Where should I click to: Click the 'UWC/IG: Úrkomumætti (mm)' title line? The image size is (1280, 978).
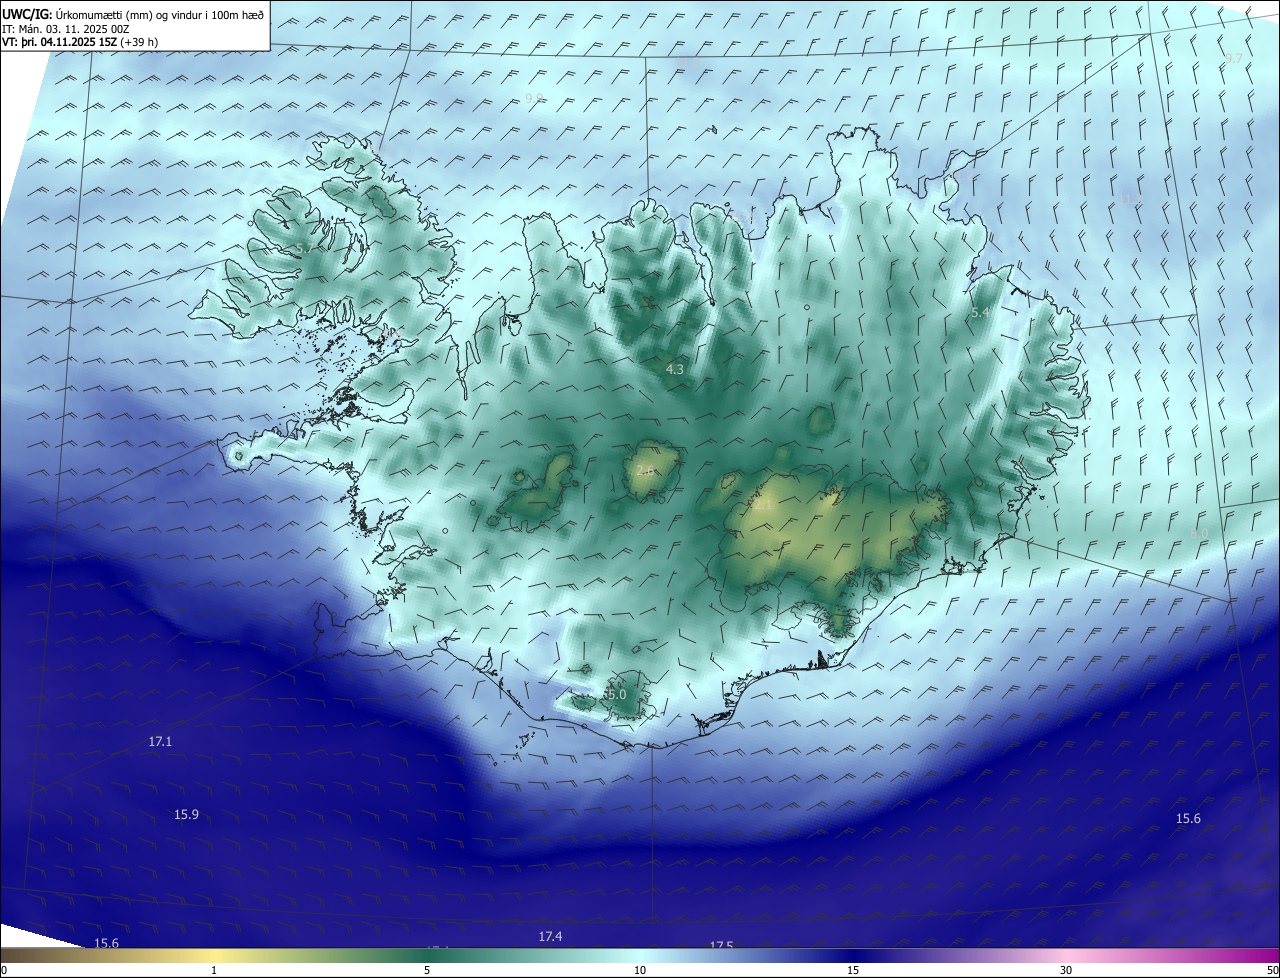click(133, 14)
